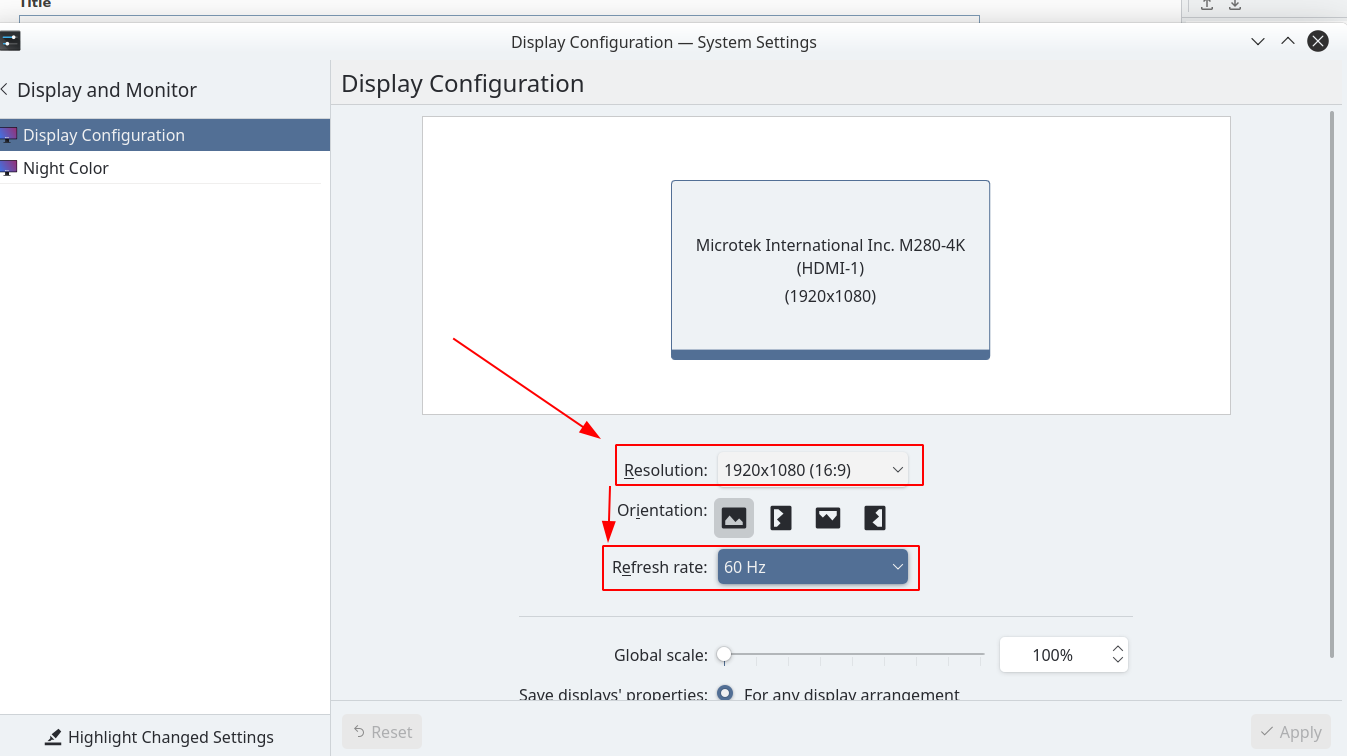Pick the fourth orientation icon, rotated counter-clockwise
The height and width of the screenshot is (756, 1347).
click(x=875, y=518)
